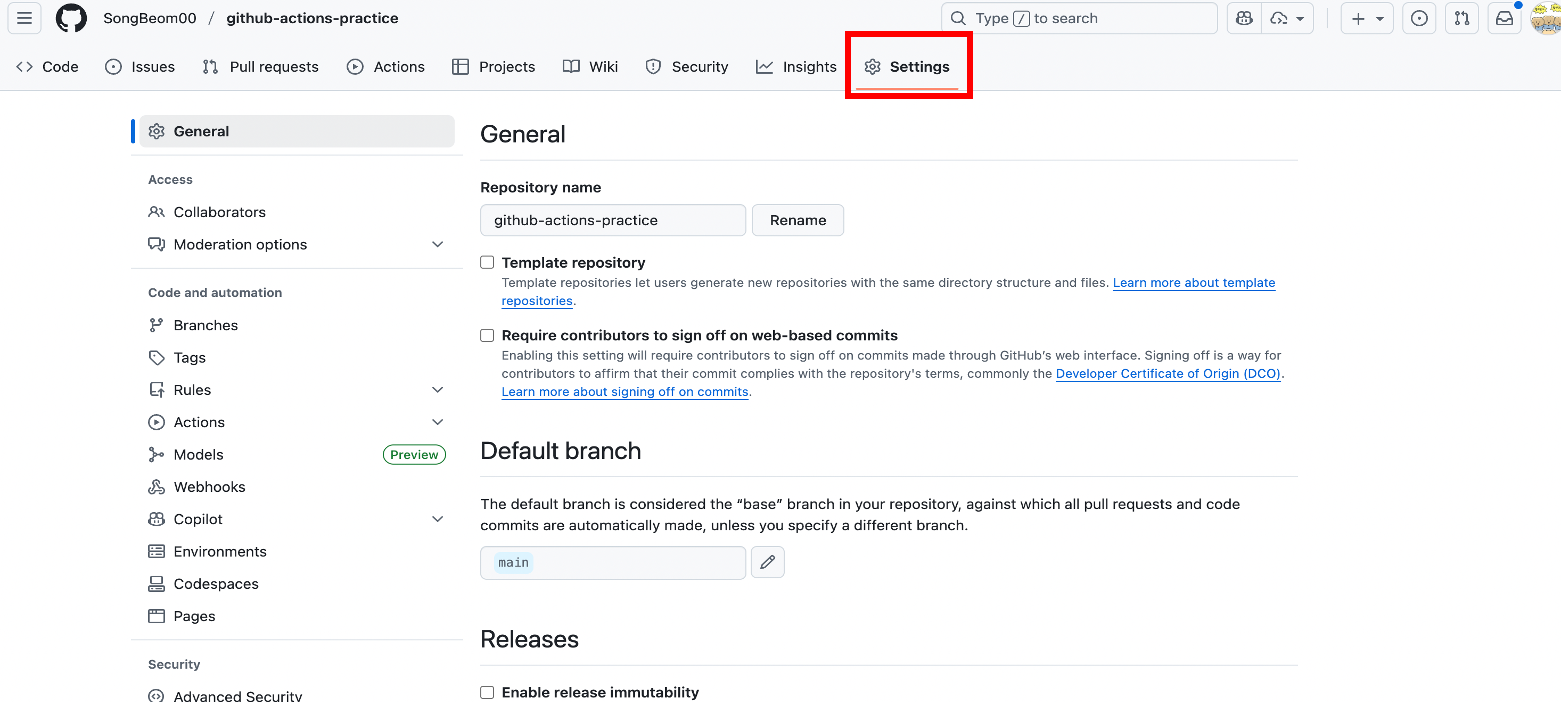Open the create new plus dropdown
Viewport: 1562px width, 702px height.
[1367, 18]
